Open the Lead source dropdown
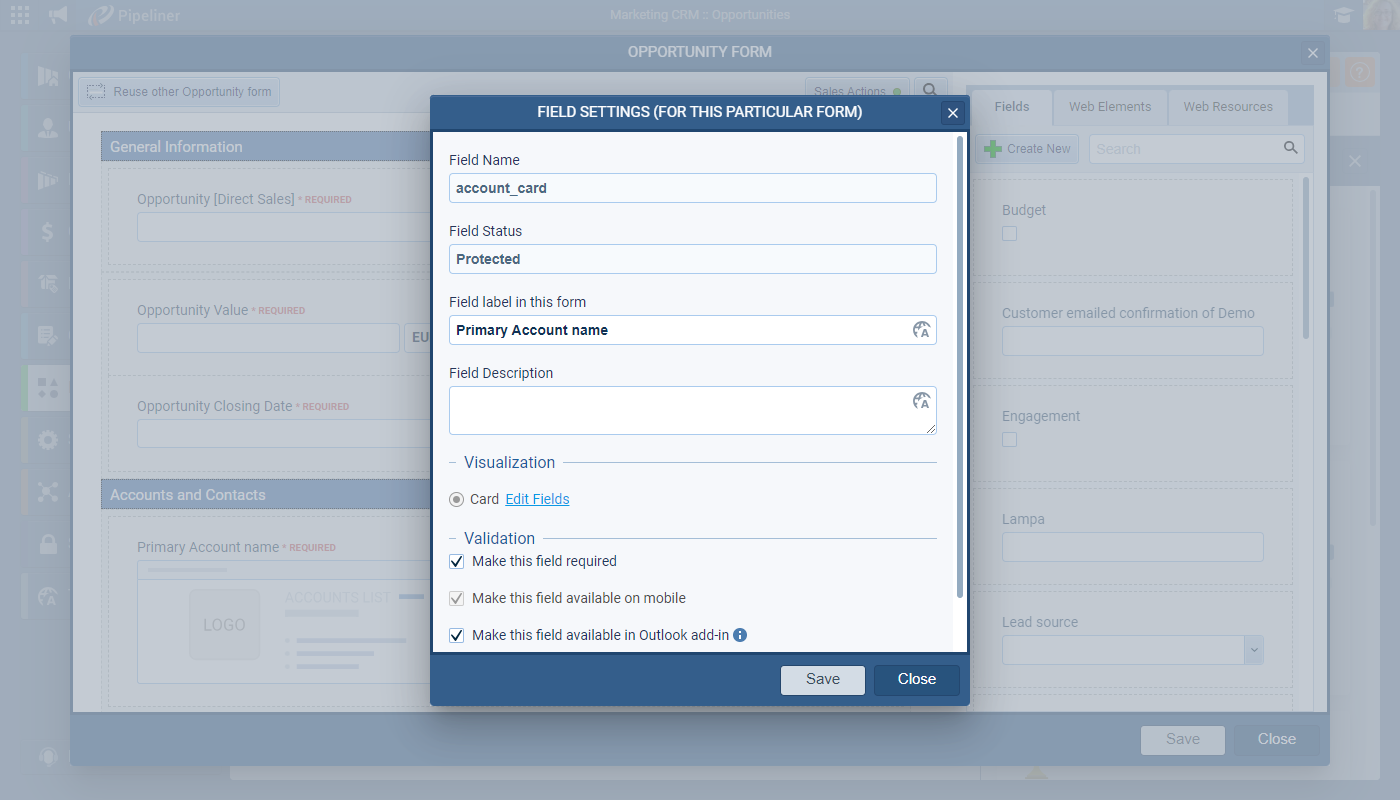This screenshot has height=800, width=1400. click(x=1253, y=650)
